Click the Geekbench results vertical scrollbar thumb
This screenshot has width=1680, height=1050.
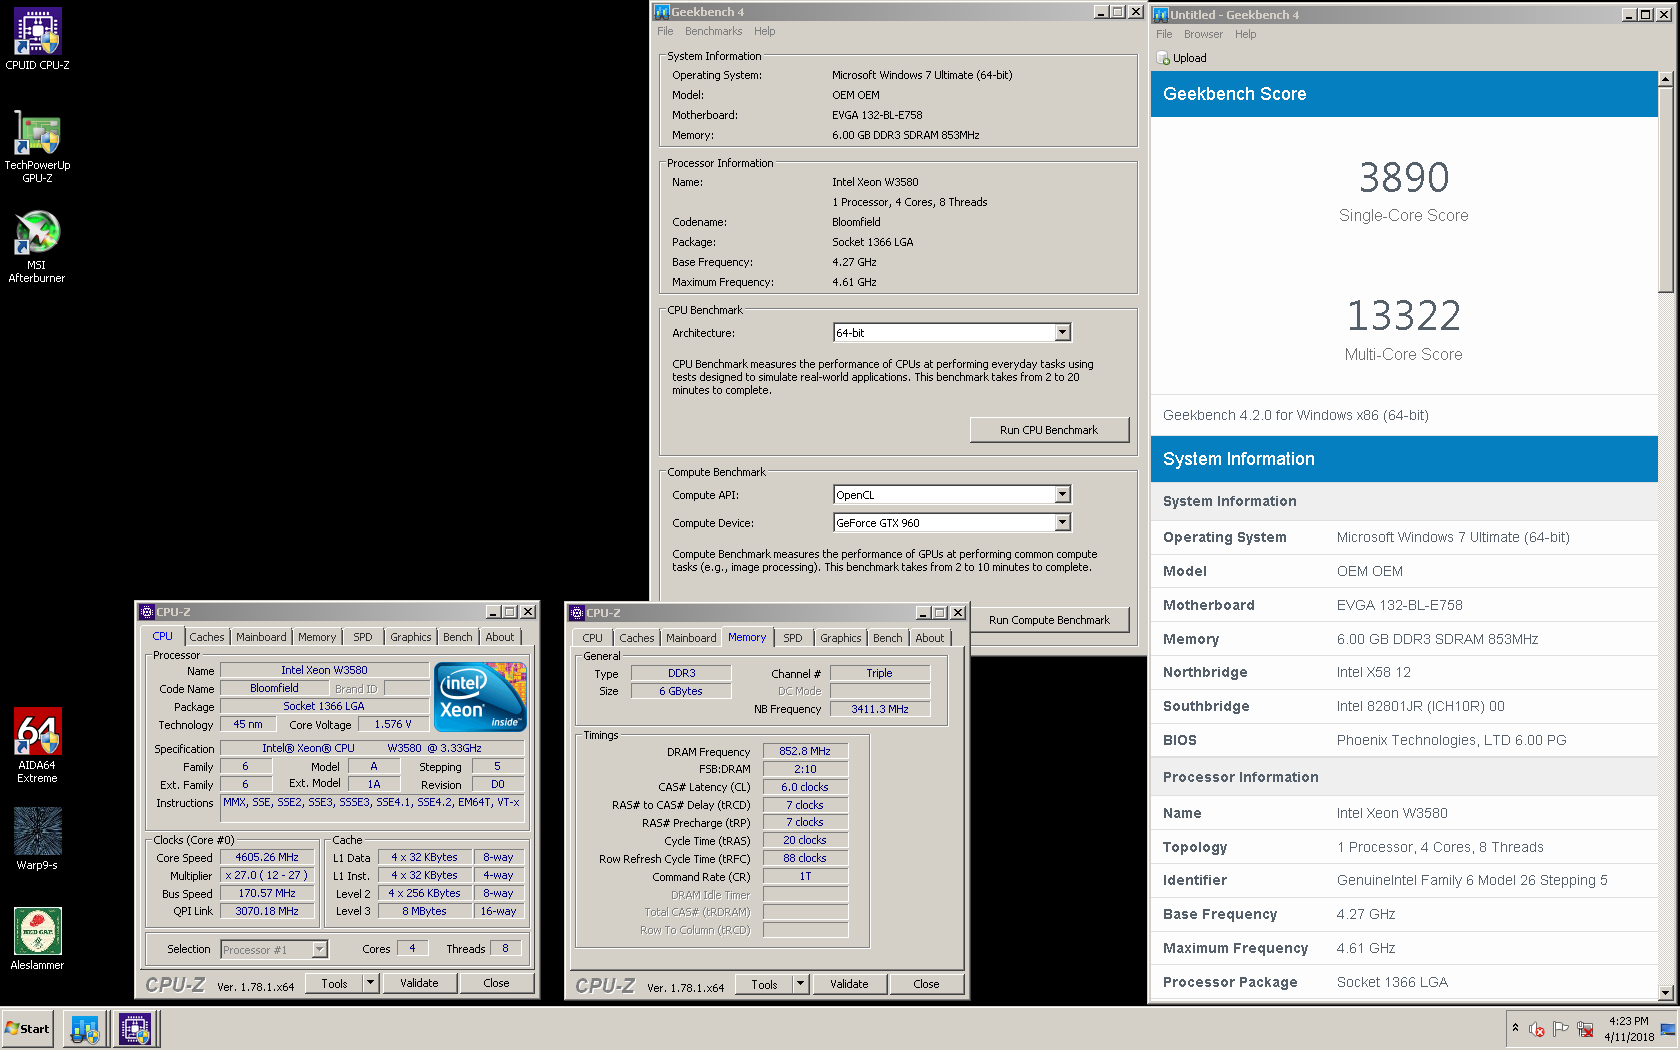pyautogui.click(x=1665, y=190)
